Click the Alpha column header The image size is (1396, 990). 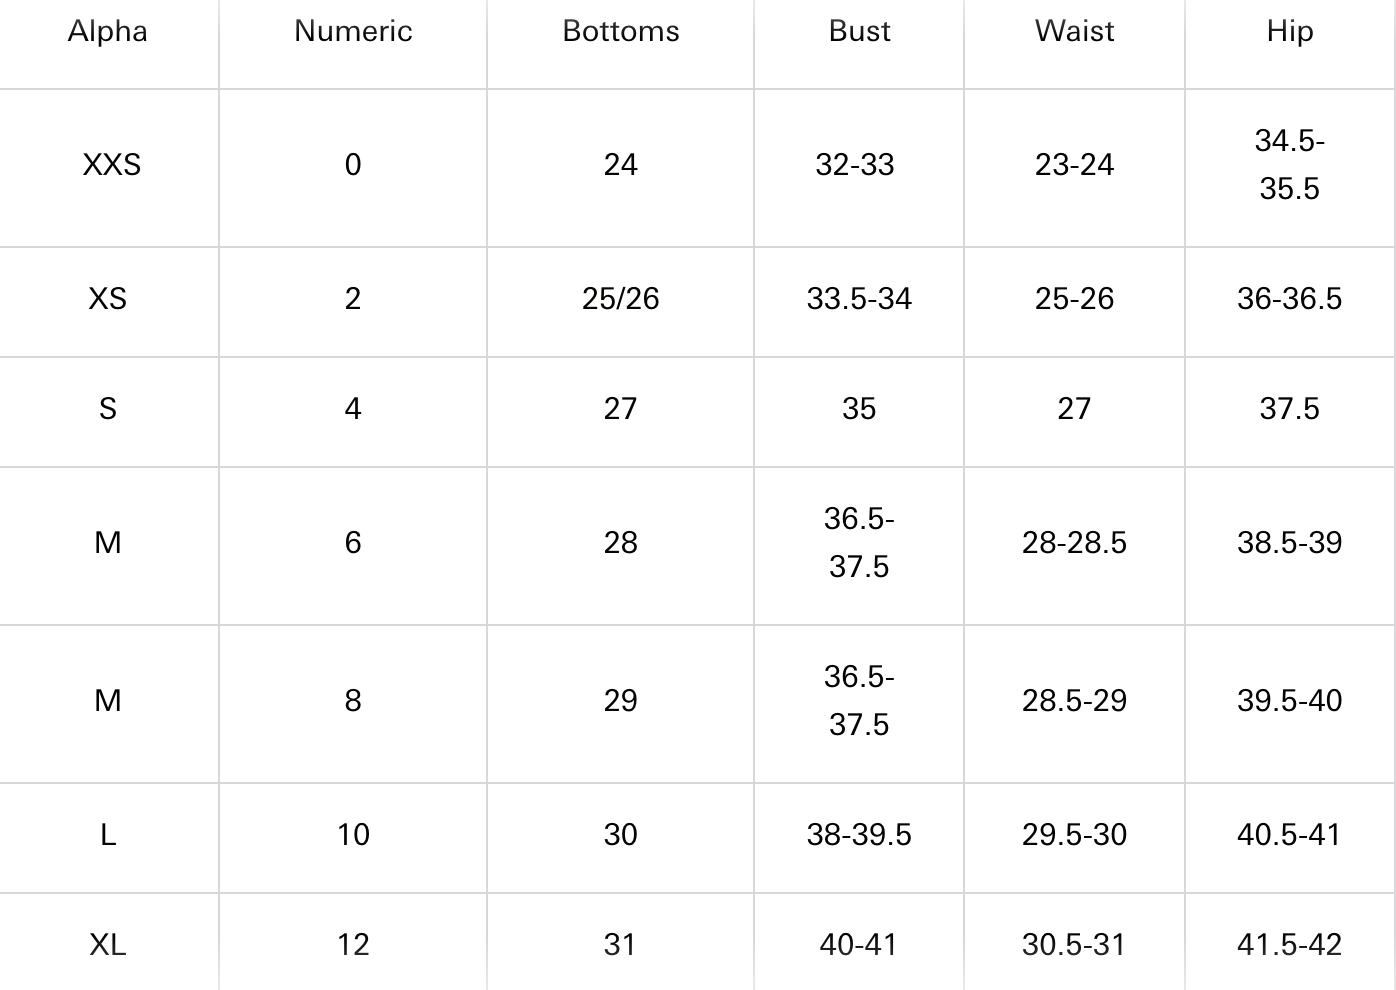click(x=108, y=31)
